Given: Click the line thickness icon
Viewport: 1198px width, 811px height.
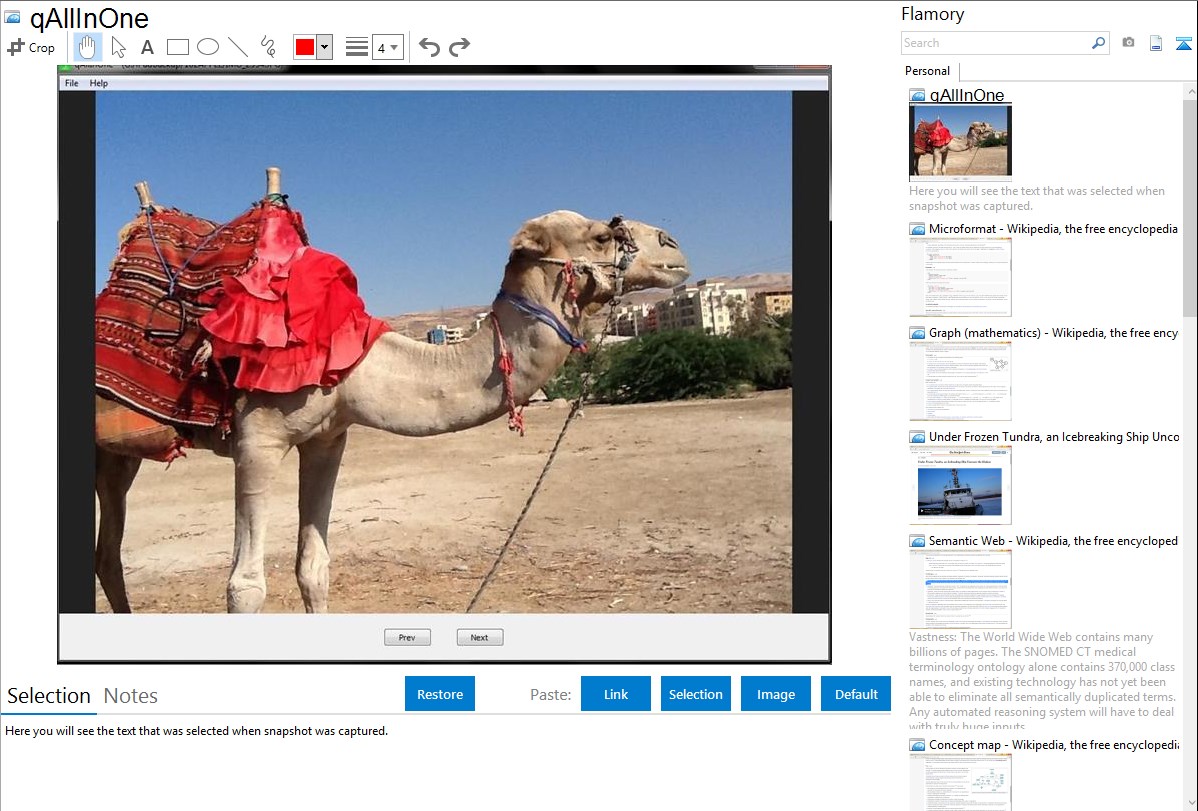Looking at the screenshot, I should [x=357, y=47].
